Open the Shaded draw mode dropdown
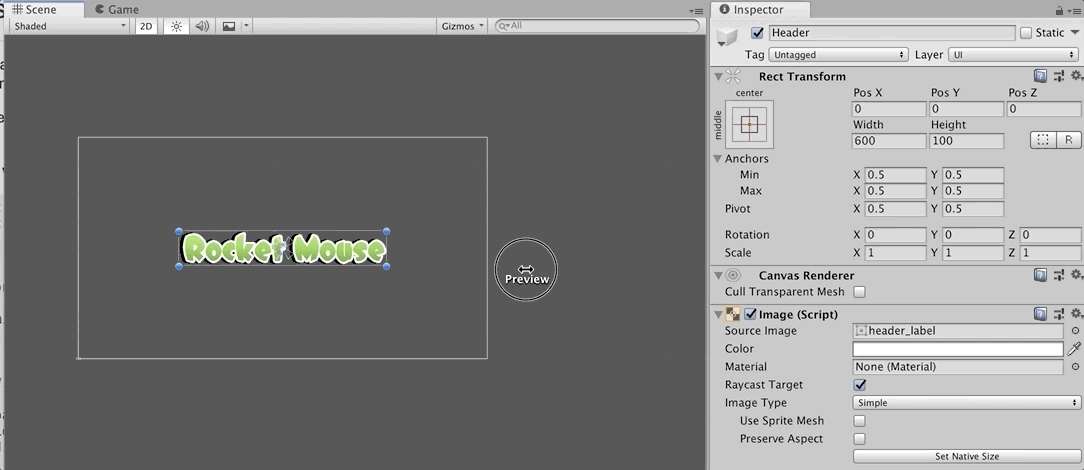The height and width of the screenshot is (470, 1084). pyautogui.click(x=70, y=26)
